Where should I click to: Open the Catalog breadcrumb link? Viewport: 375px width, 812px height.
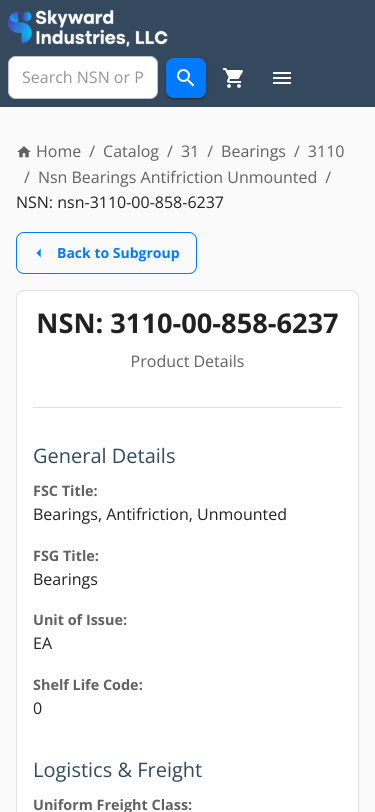tap(131, 151)
